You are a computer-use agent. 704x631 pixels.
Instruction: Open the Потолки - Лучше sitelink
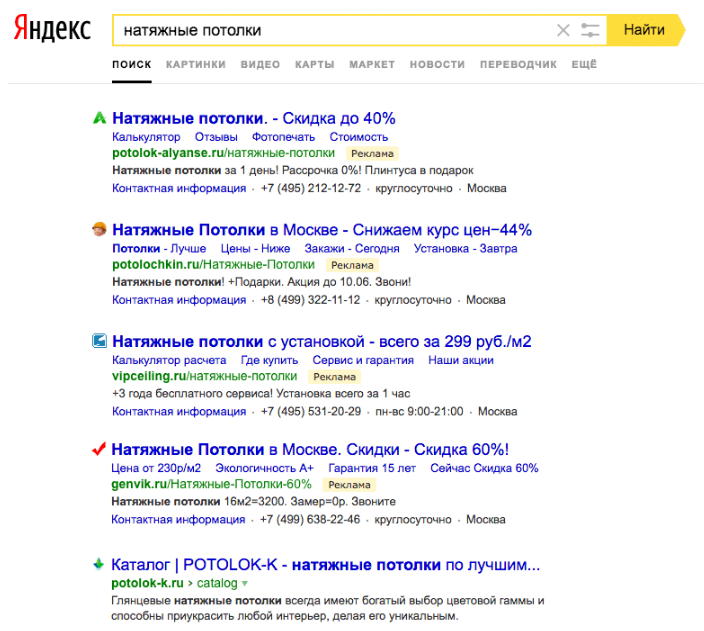[159, 248]
